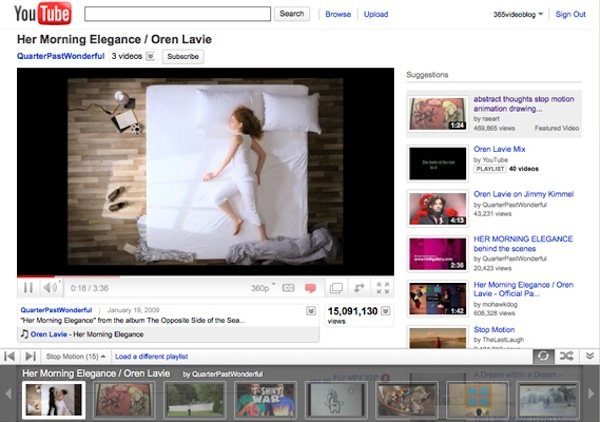Open the abstract thoughts stop motion suggestion
Image resolution: width=600 pixels, height=422 pixels.
point(524,104)
